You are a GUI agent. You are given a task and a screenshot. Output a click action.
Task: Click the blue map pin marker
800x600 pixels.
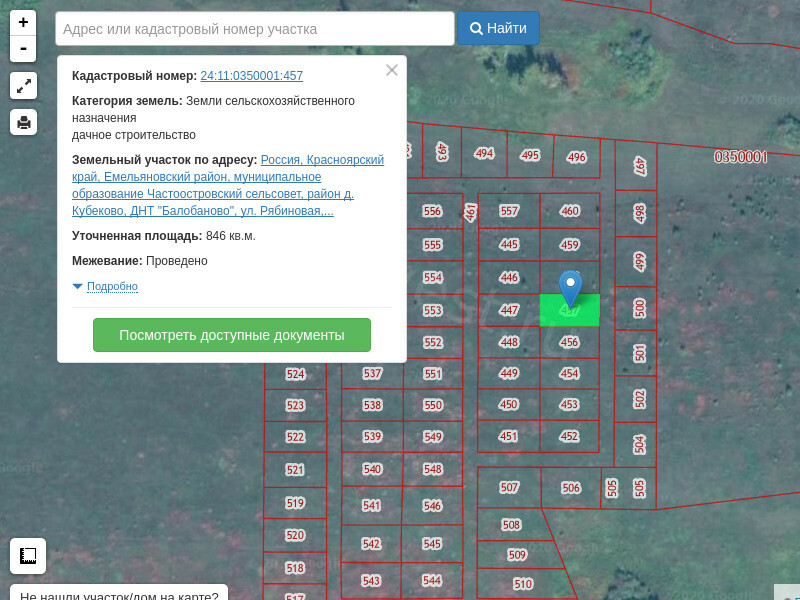(x=570, y=287)
